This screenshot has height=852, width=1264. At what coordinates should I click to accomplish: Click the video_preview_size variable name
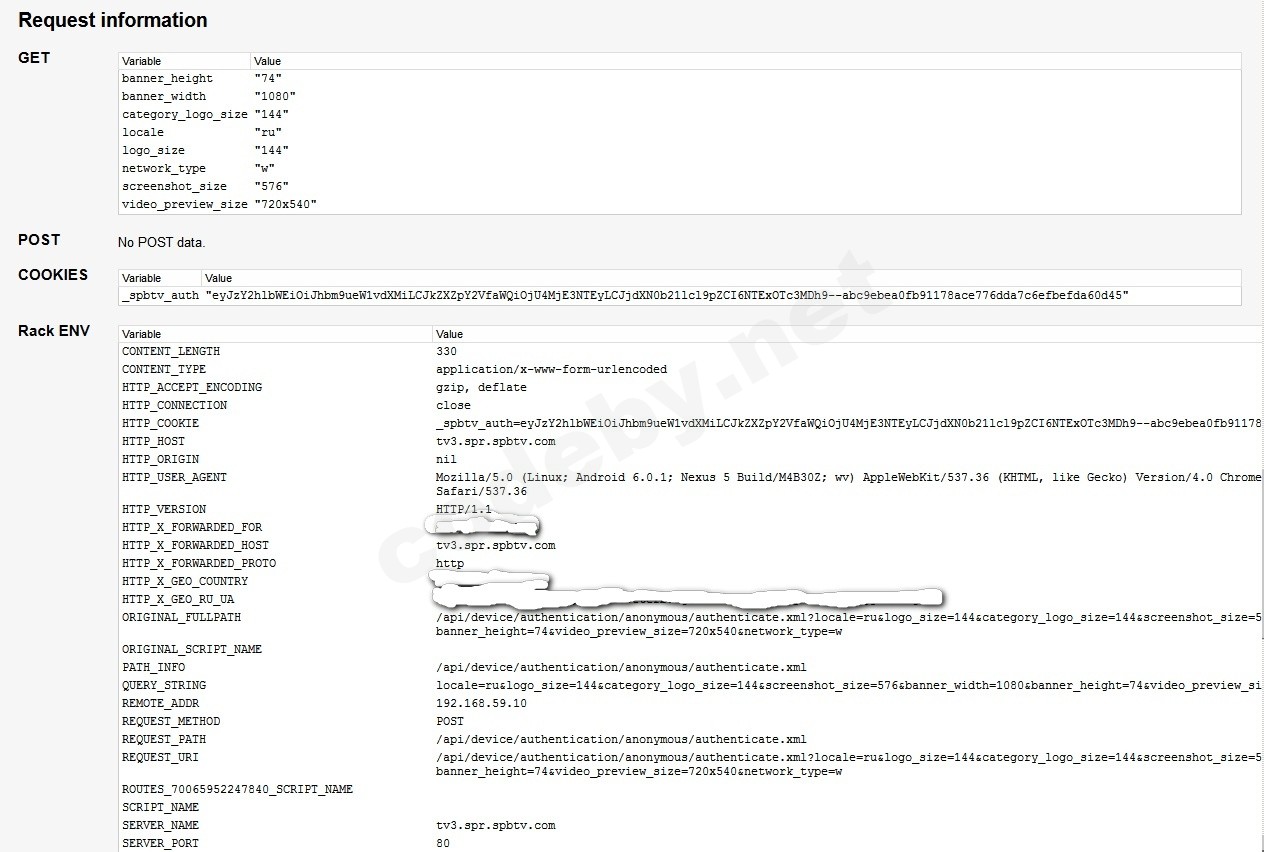[x=185, y=205]
